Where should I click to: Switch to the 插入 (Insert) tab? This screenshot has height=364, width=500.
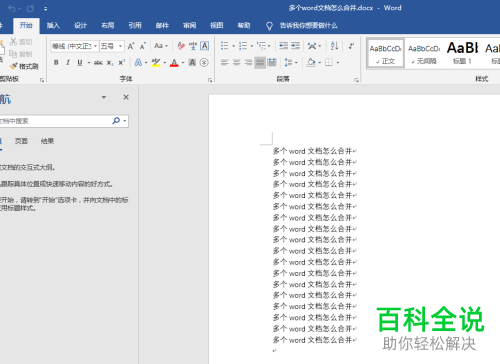pyautogui.click(x=53, y=25)
